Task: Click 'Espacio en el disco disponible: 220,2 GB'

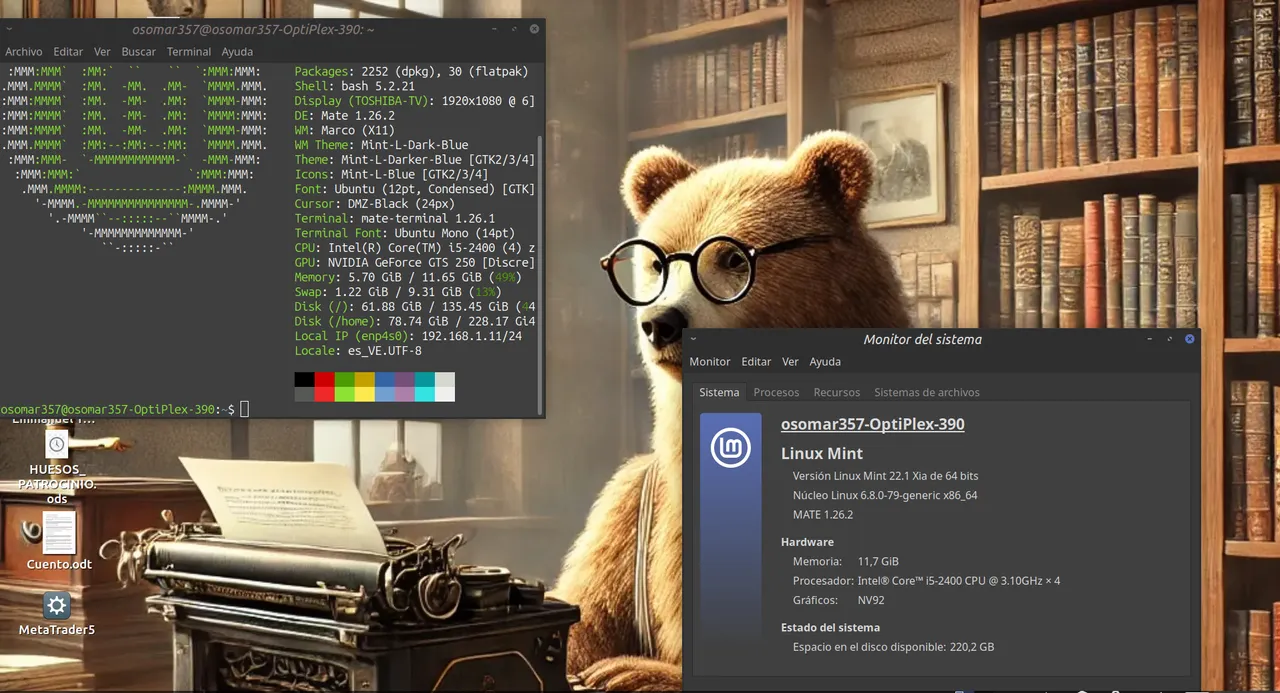Action: pyautogui.click(x=893, y=647)
